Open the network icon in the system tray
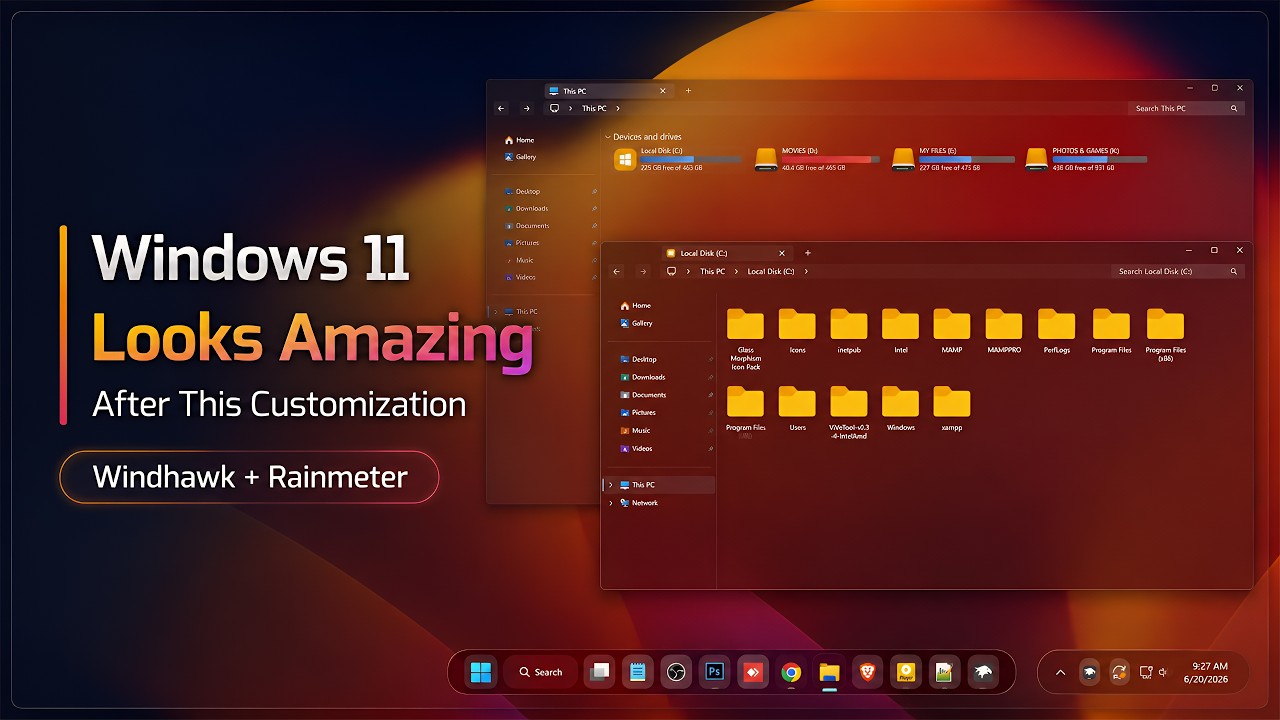This screenshot has height=720, width=1280. click(1146, 672)
